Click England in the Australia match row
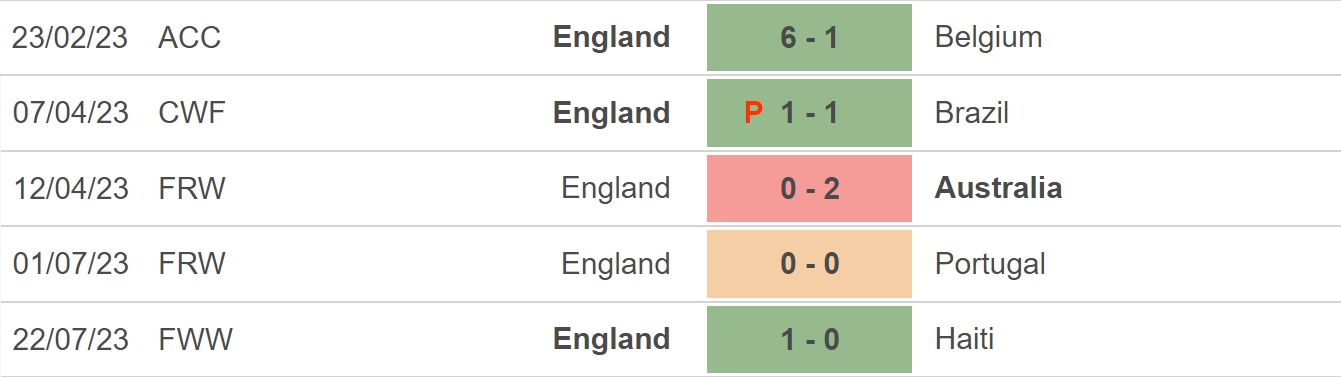This screenshot has height=377, width=1341. pos(615,188)
